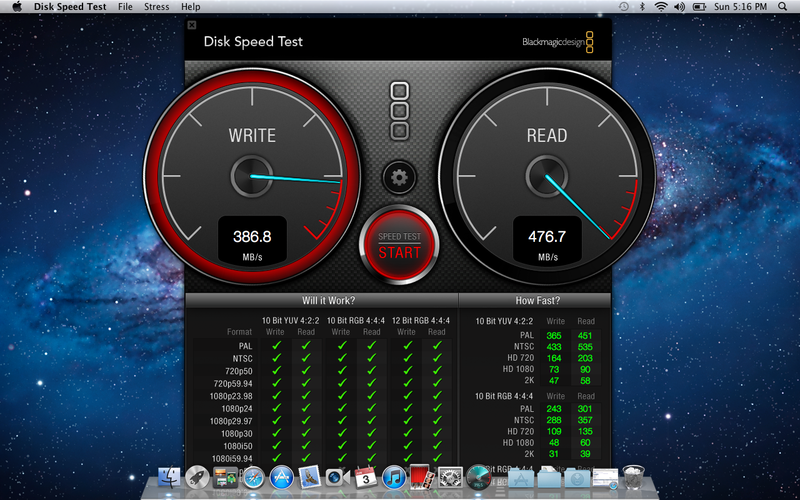
Task: Open Calendar icon in the dock
Action: pyautogui.click(x=365, y=478)
